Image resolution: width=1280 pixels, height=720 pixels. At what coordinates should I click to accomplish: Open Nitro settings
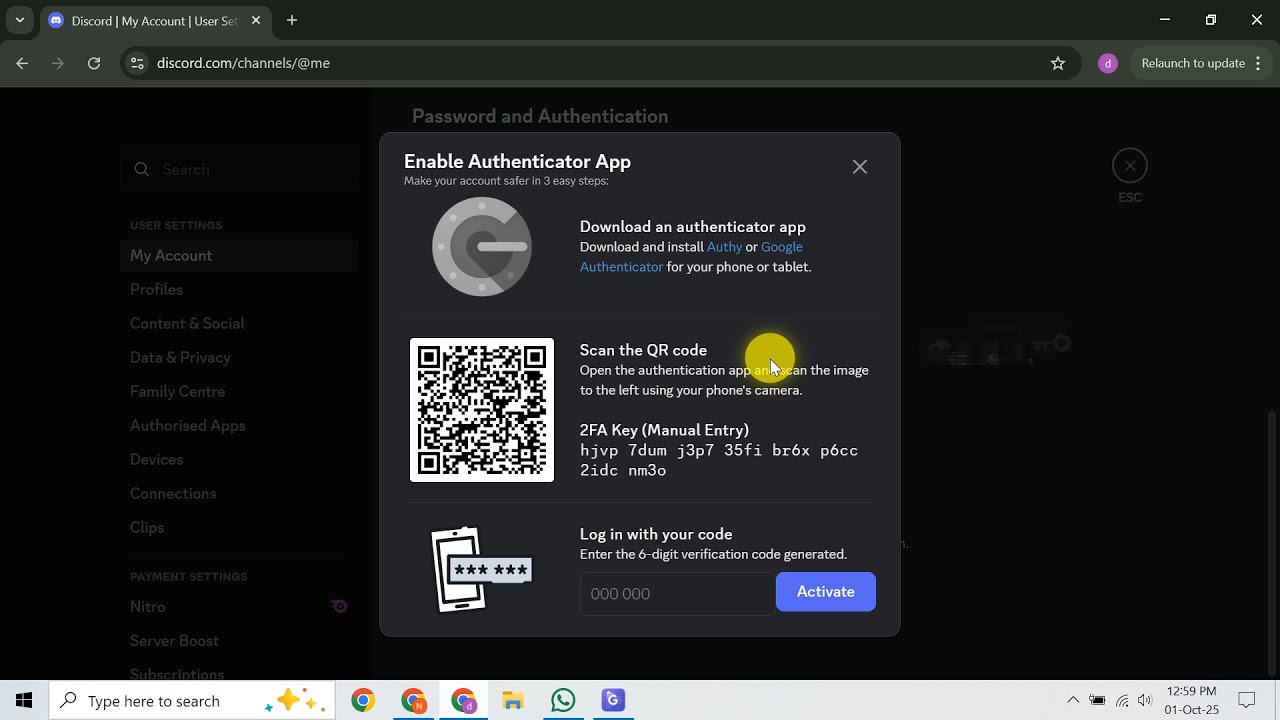[147, 607]
